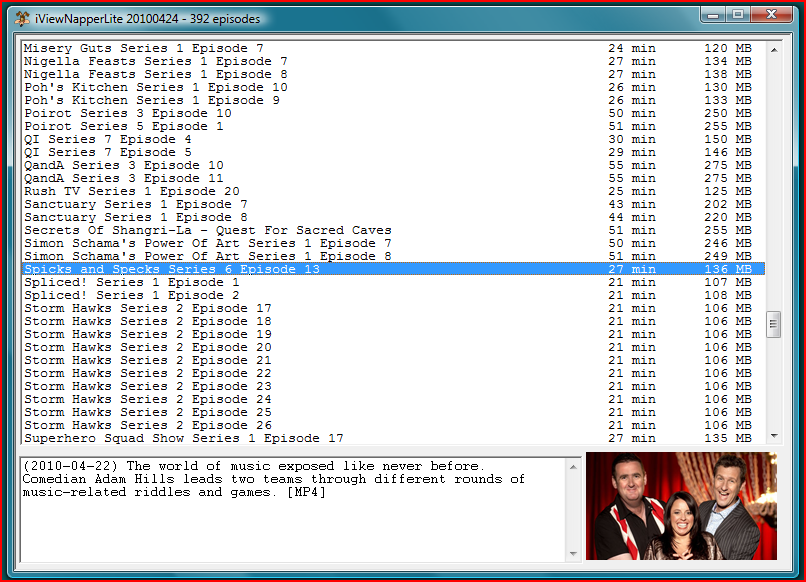Click the 250 MB size of Poirot Series 3
This screenshot has height=582, width=806.
[728, 113]
